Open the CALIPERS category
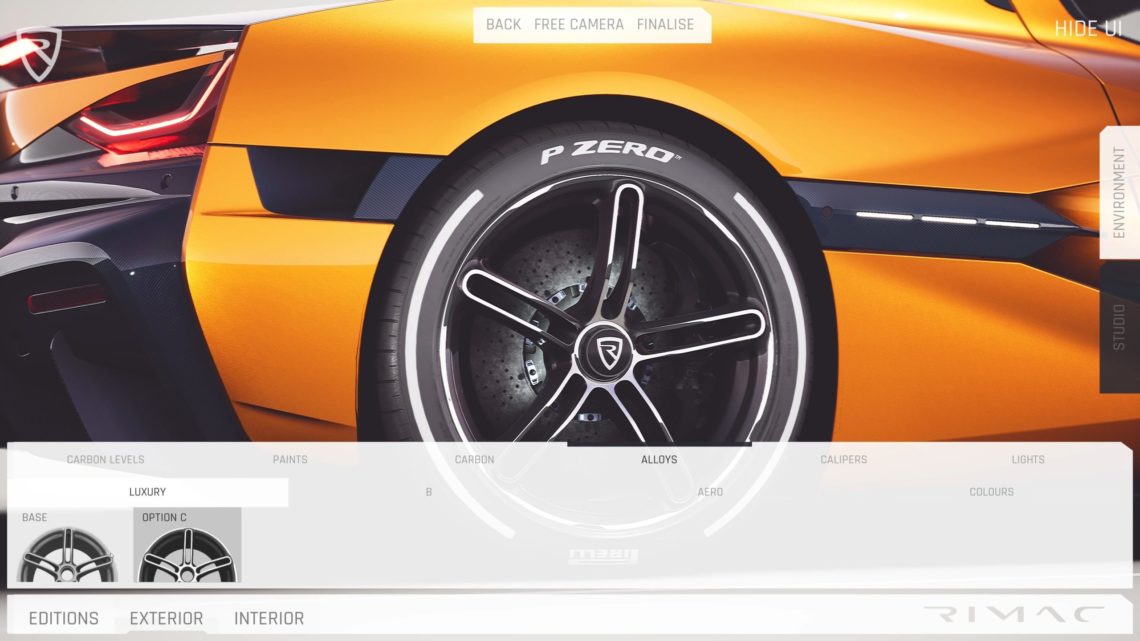Screen dimensions: 1140x641 click(843, 459)
